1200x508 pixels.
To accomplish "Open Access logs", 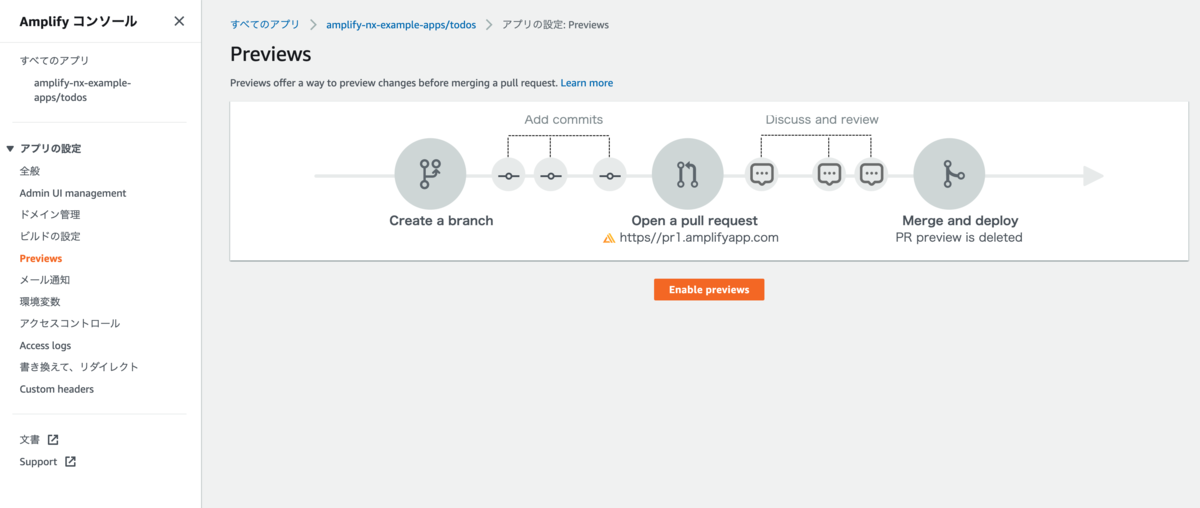I will click(45, 345).
